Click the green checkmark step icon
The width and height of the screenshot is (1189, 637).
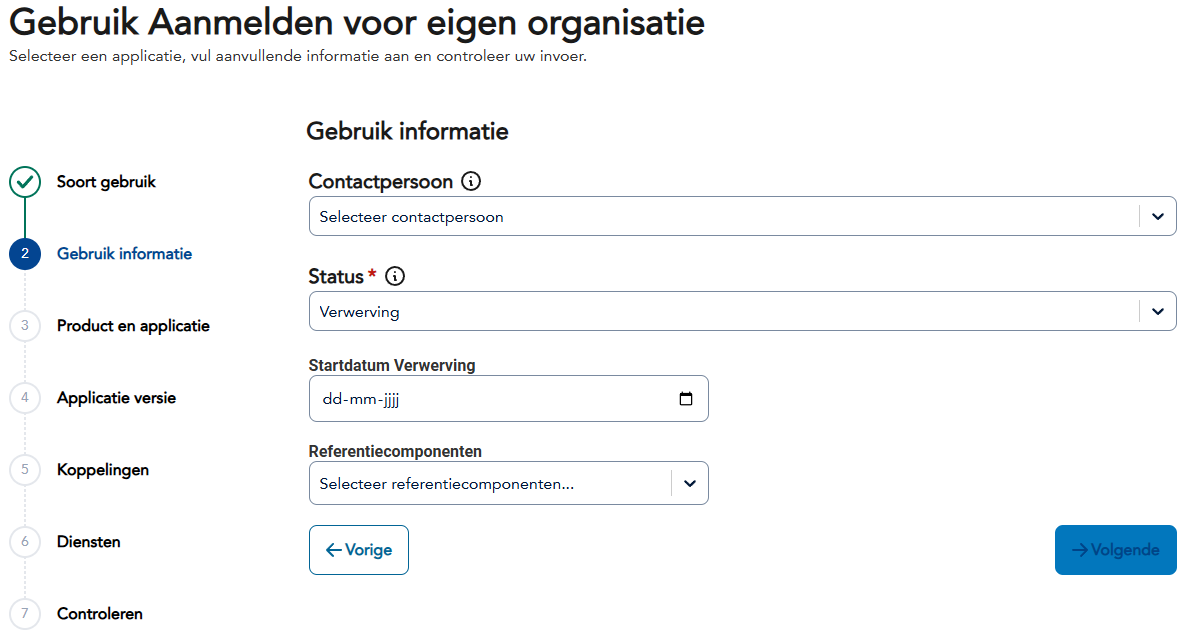[x=25, y=182]
